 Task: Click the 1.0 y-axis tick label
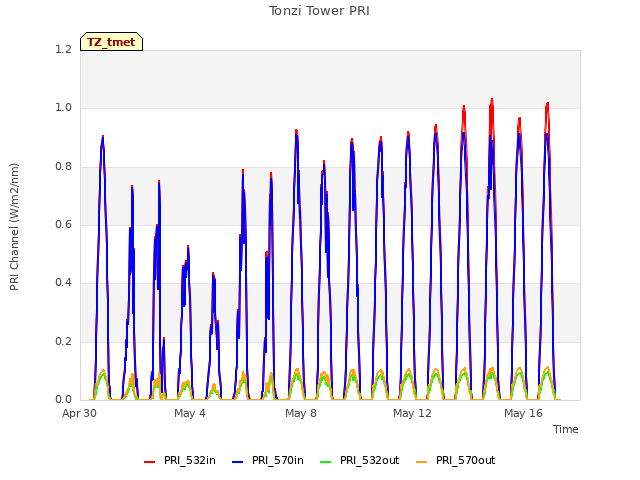(x=63, y=108)
